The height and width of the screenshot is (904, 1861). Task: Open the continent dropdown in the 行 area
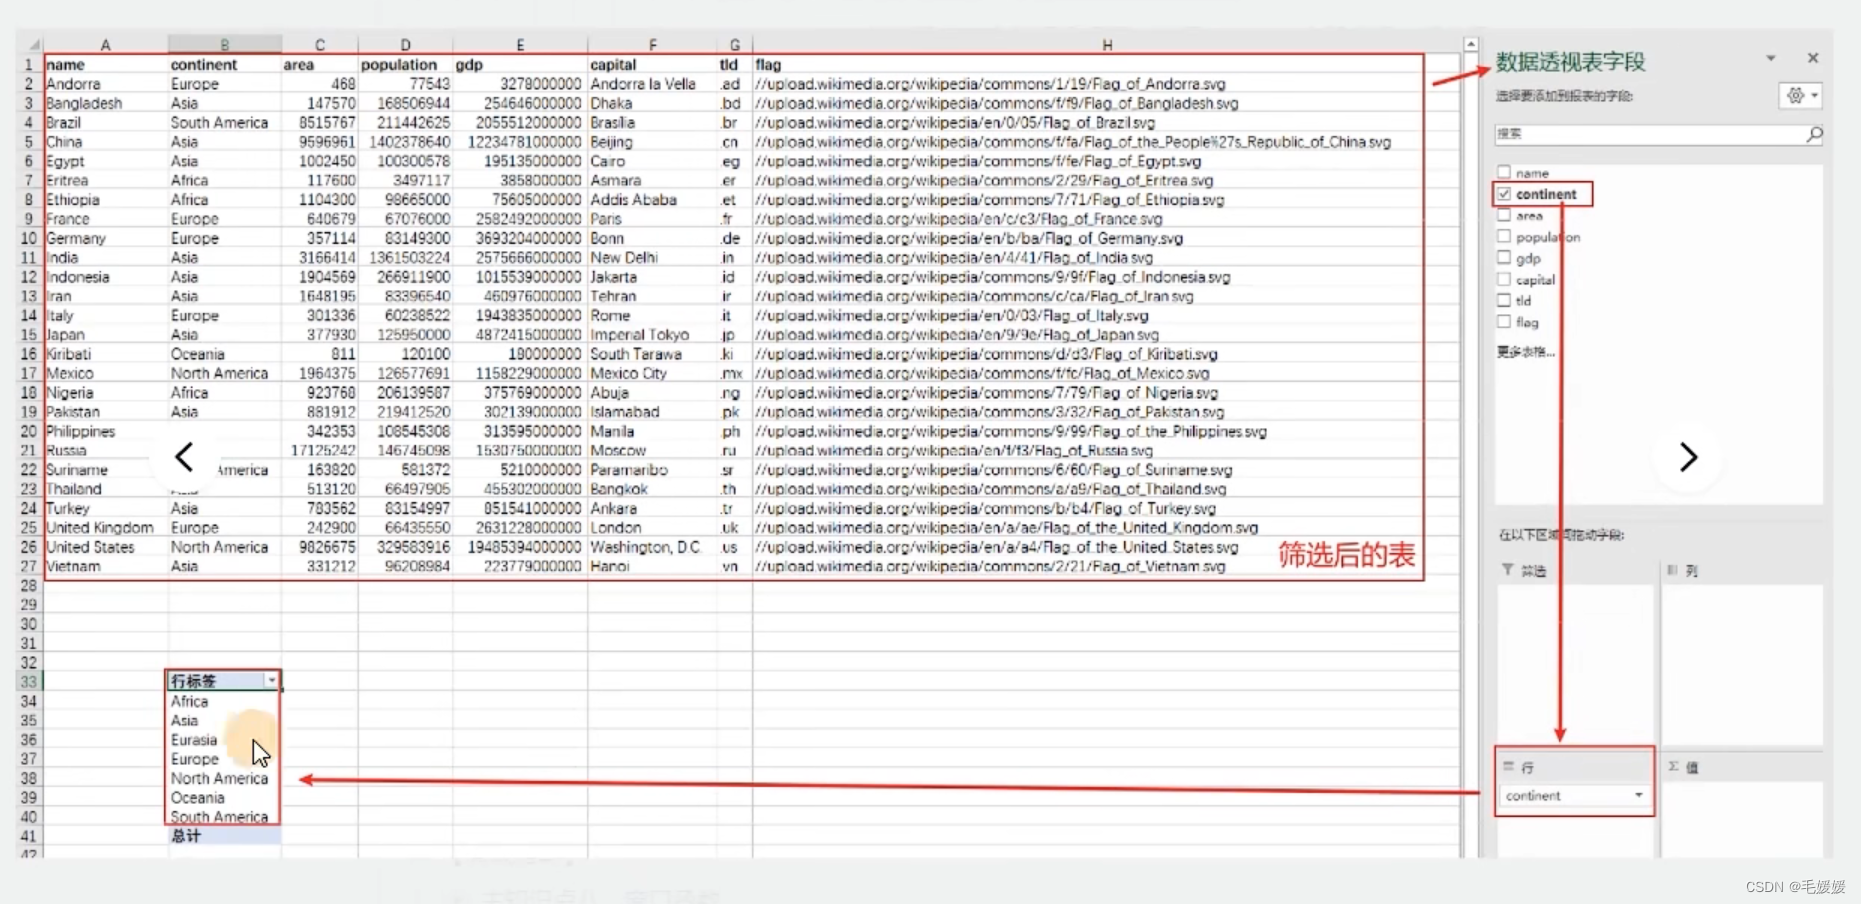[x=1639, y=796]
